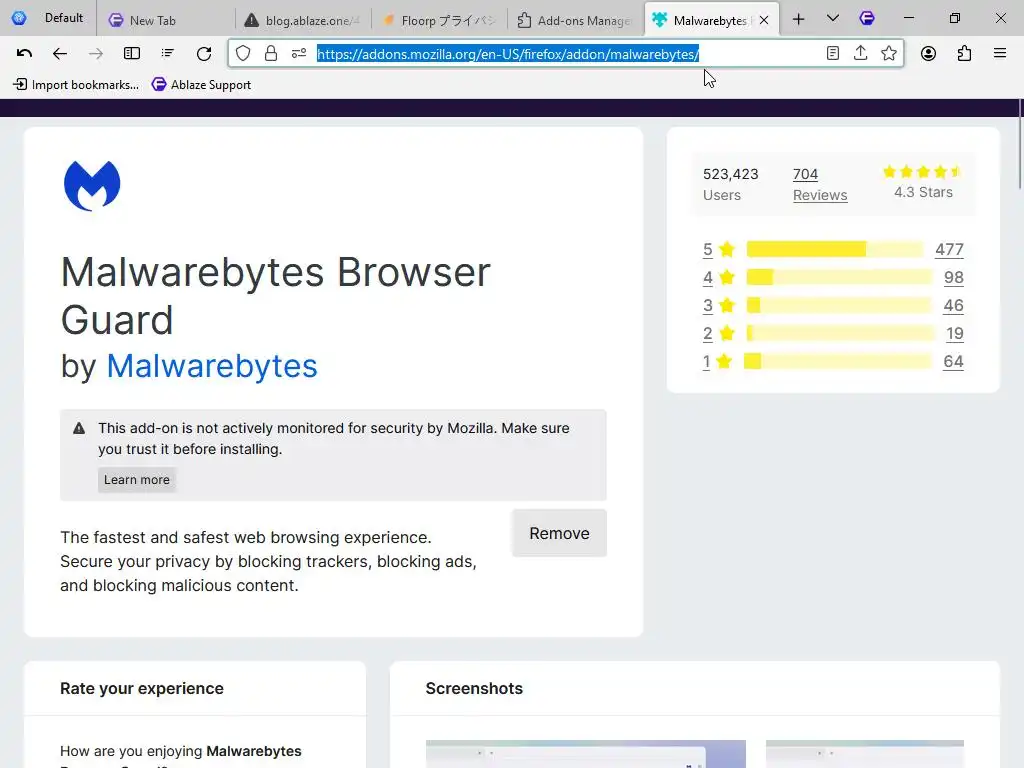The width and height of the screenshot is (1024, 768).
Task: Switch to the New Tab tab
Action: [x=166, y=20]
